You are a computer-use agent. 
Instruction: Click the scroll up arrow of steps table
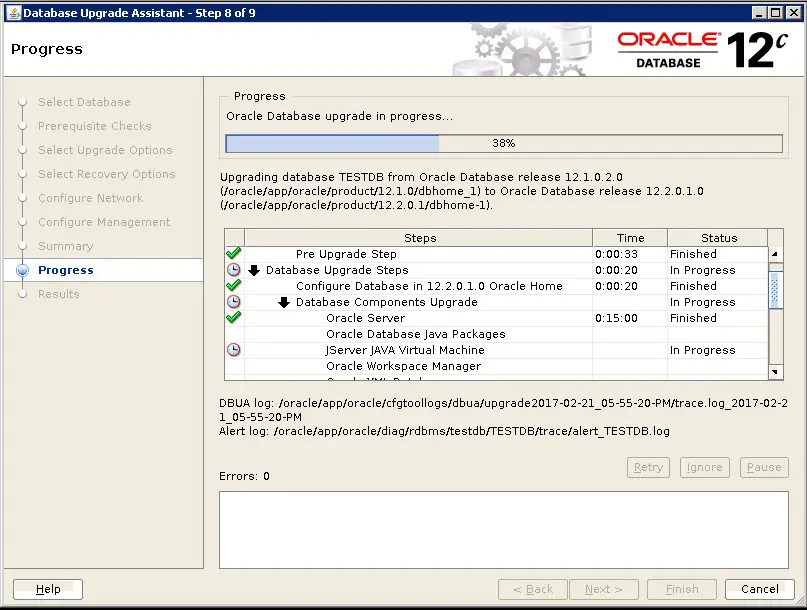pos(775,254)
